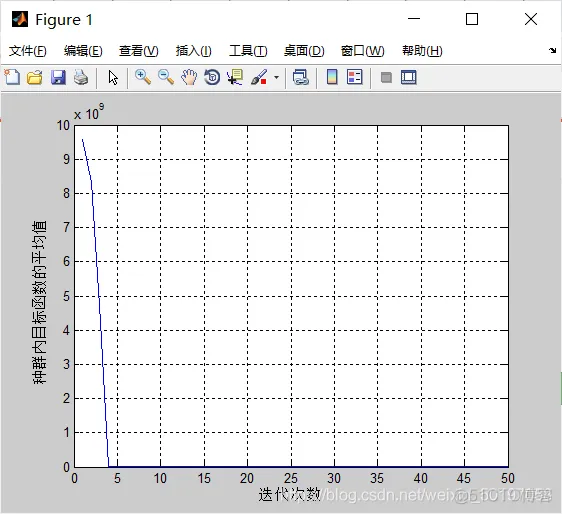Screen dimensions: 562x514
Task: Click the x 10^9 exponent label
Action: pyautogui.click(x=89, y=112)
